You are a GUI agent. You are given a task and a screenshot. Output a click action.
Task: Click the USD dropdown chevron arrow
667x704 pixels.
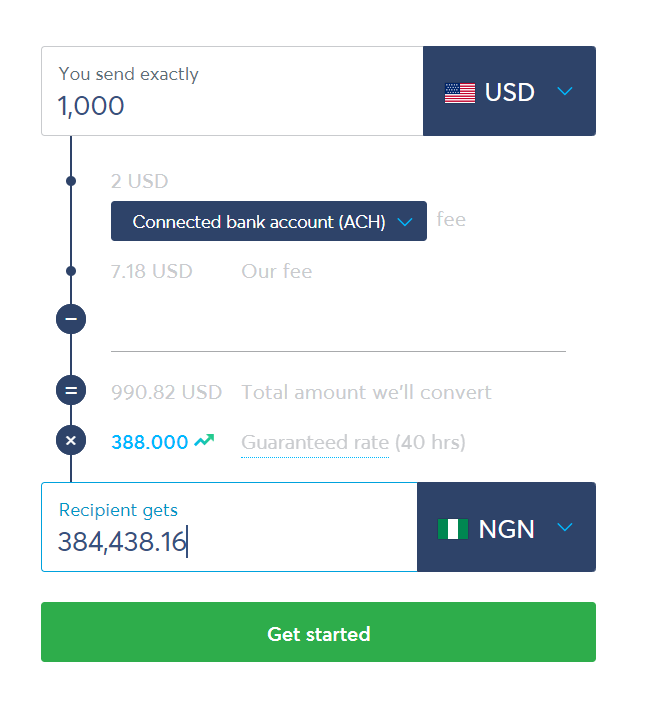(x=565, y=92)
